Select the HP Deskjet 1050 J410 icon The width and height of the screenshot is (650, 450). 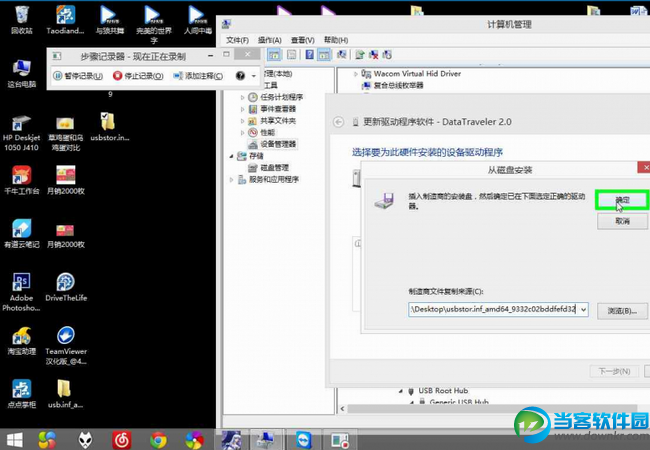pyautogui.click(x=22, y=133)
